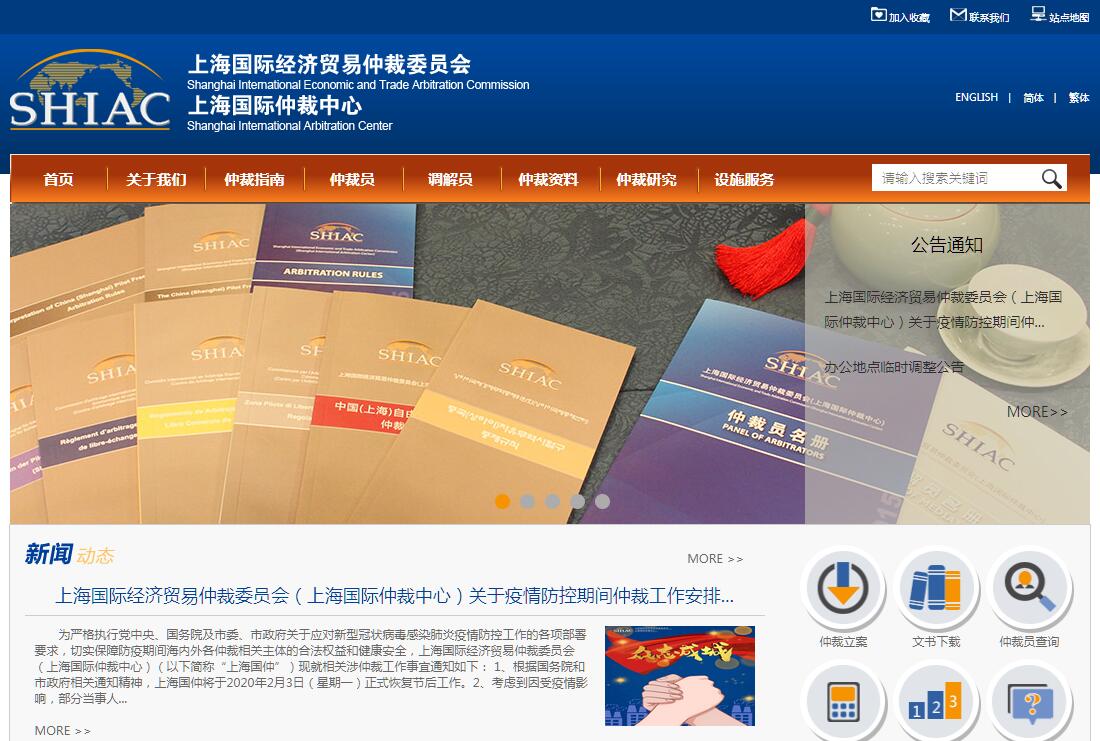Open the 文书下载 books icon
This screenshot has height=741, width=1100.
pyautogui.click(x=935, y=589)
